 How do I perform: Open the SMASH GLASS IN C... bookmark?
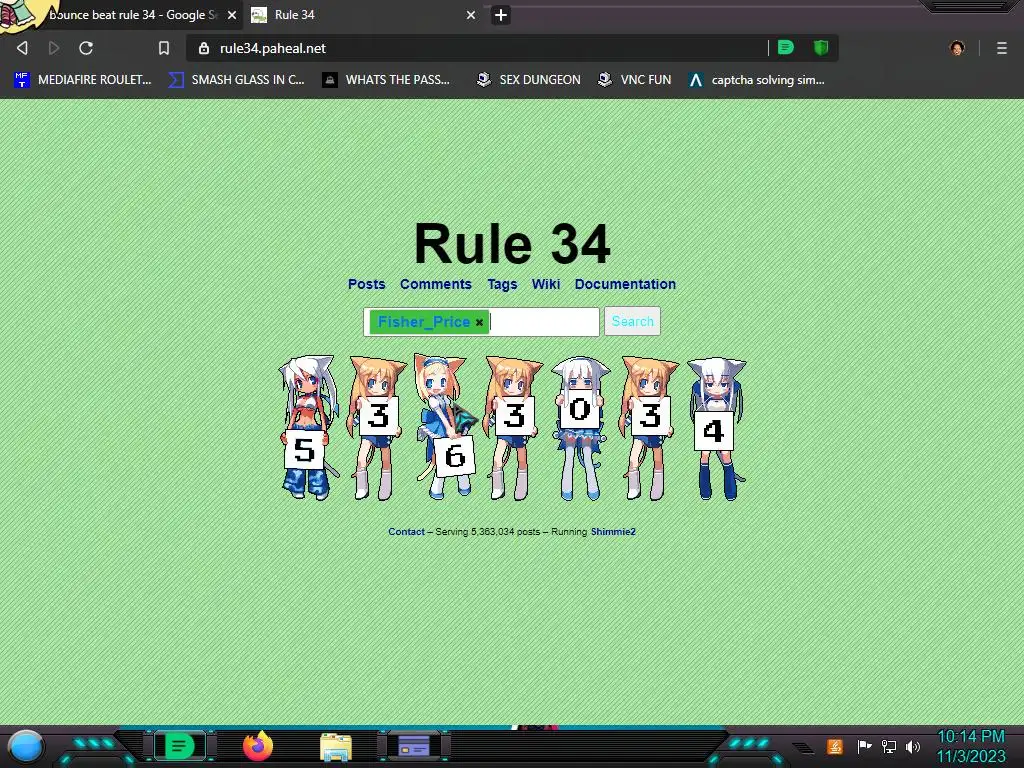[x=236, y=80]
